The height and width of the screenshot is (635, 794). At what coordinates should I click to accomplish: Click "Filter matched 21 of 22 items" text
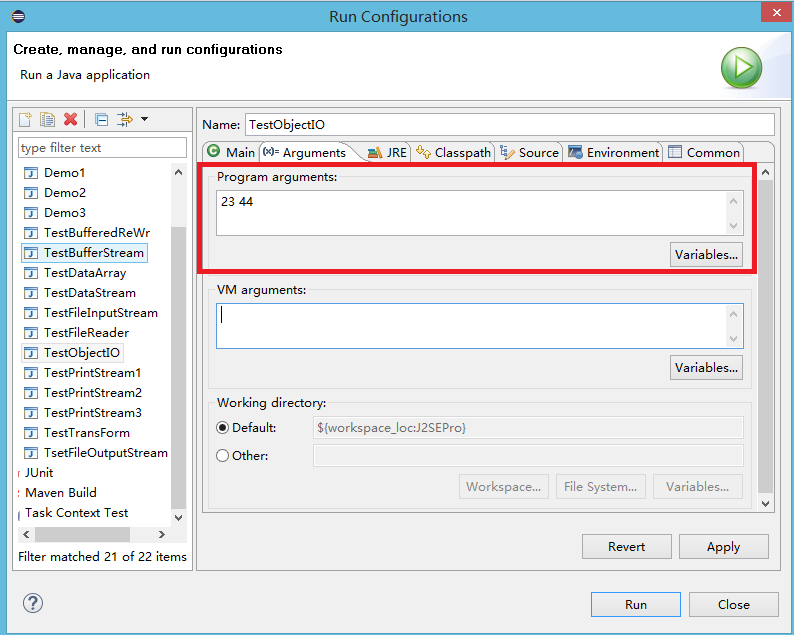pyautogui.click(x=102, y=557)
